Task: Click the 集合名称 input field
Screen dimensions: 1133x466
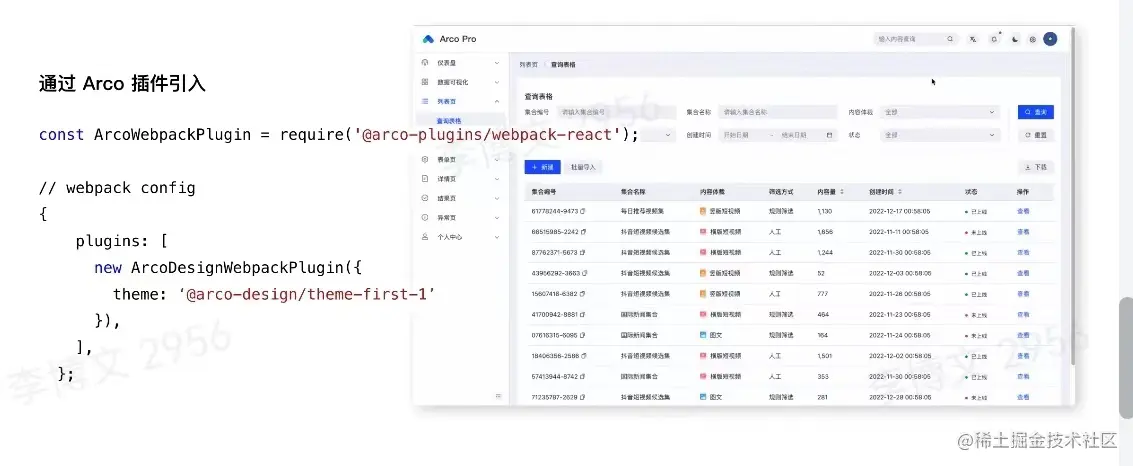Action: 778,113
